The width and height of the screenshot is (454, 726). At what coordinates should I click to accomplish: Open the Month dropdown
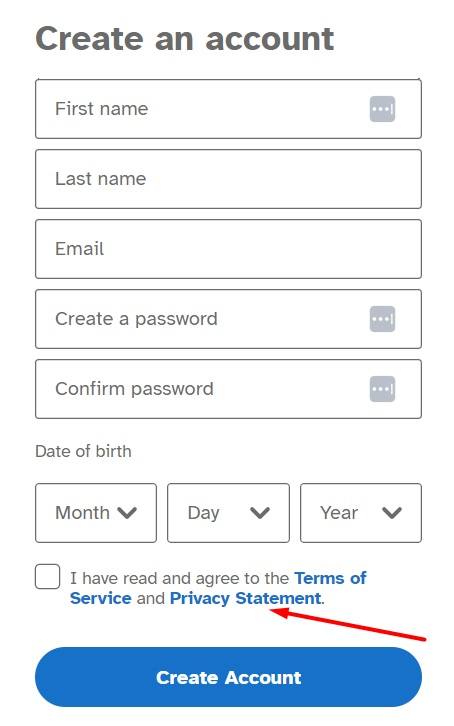[96, 513]
